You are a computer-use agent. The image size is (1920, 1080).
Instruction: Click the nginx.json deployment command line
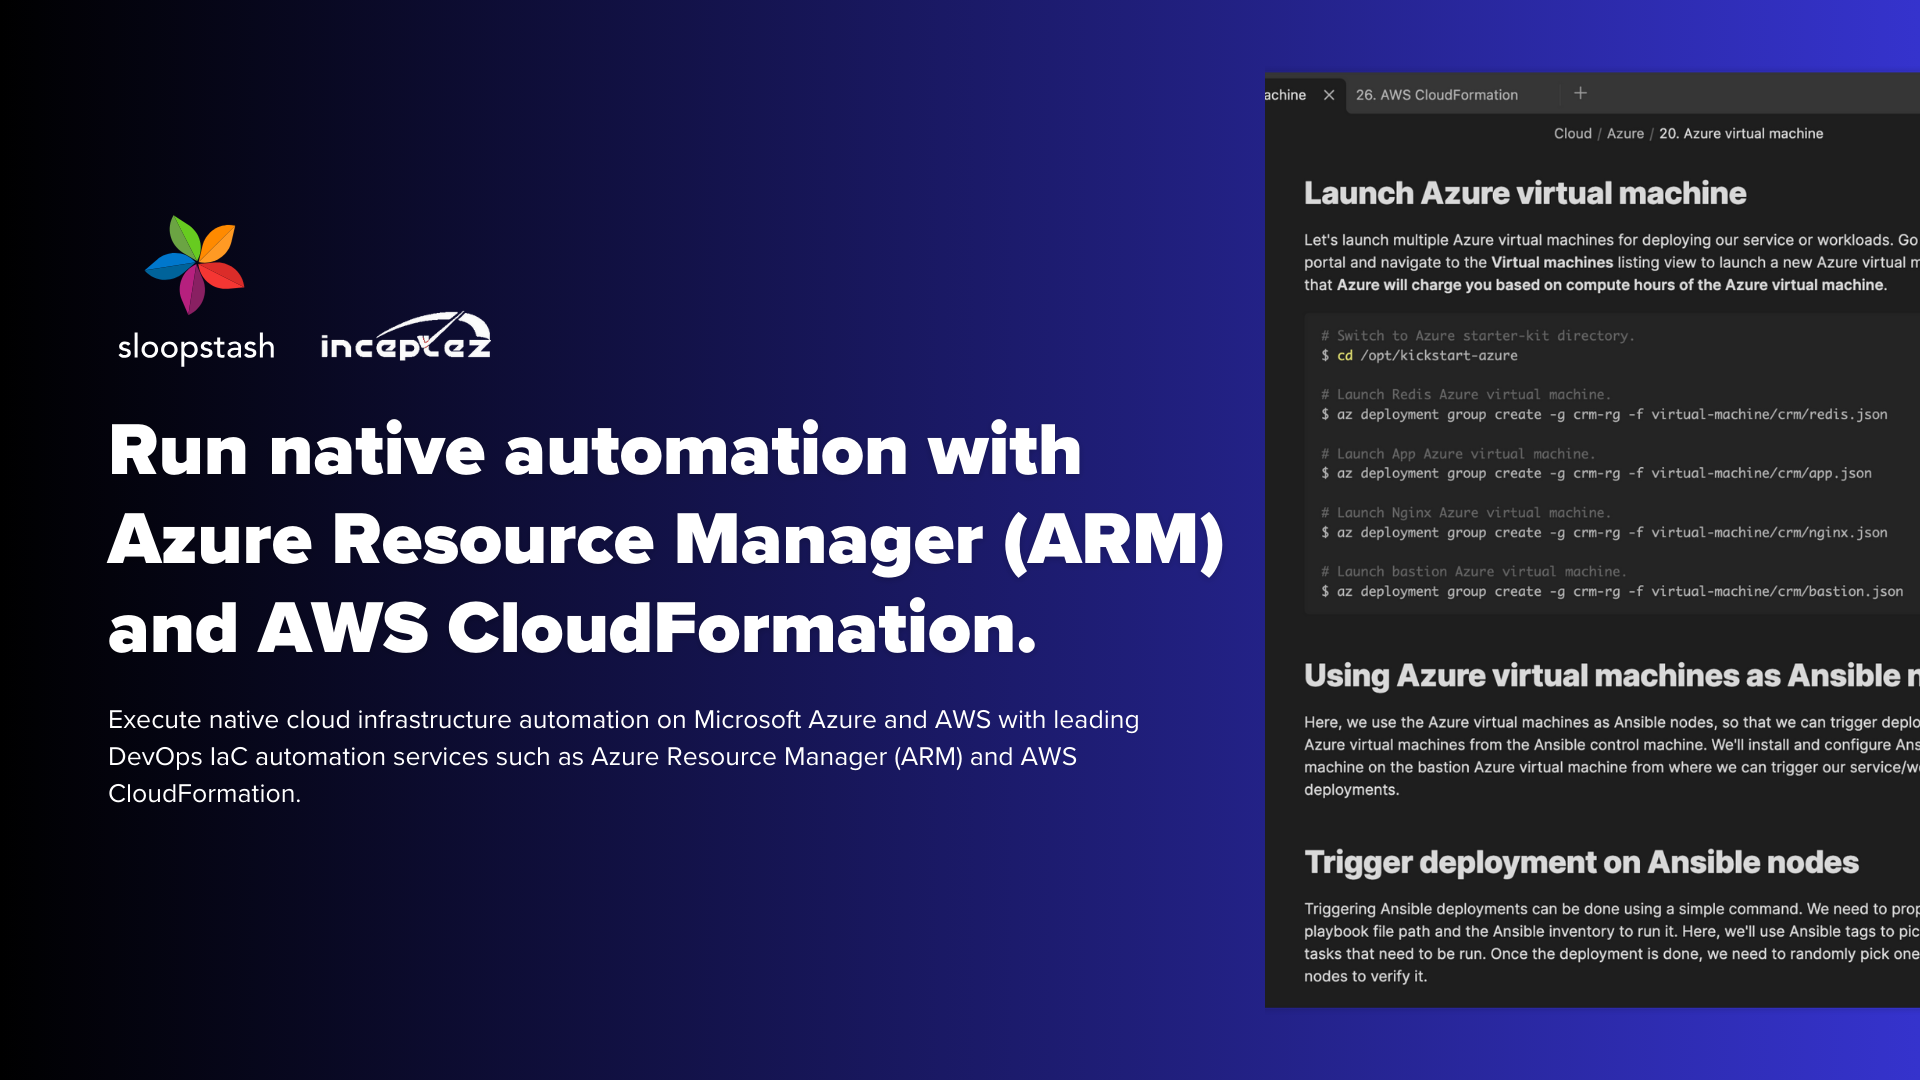1604,532
